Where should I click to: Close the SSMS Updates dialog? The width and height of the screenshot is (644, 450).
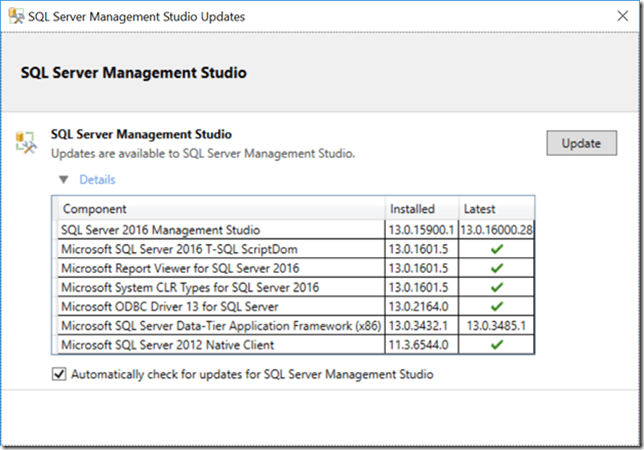tap(623, 16)
